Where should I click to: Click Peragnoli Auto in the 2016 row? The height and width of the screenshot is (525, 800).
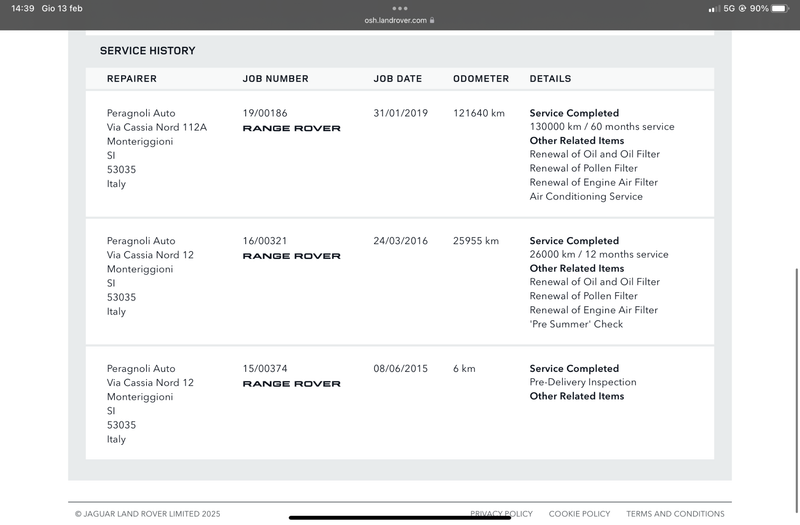point(141,241)
